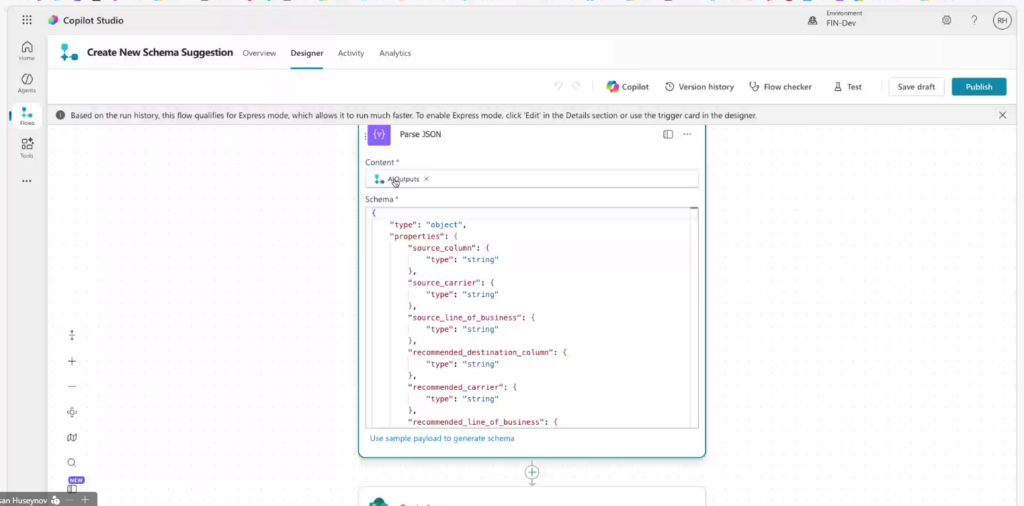Run the flow with Test
The height and width of the screenshot is (506, 1024).
click(x=847, y=87)
